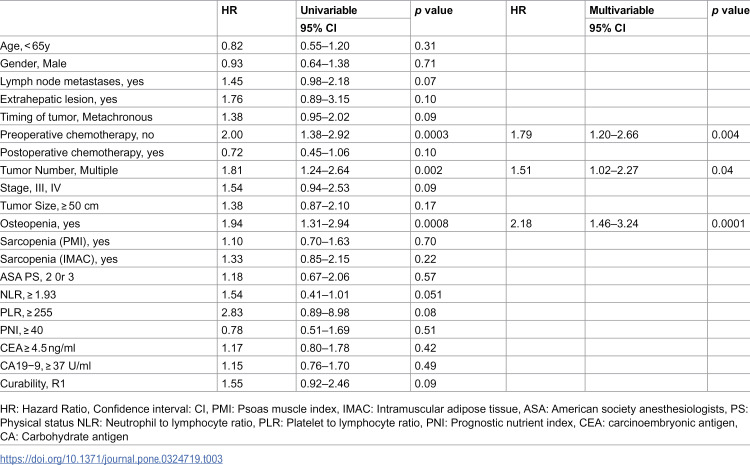
Task: Click the Sarcopenia (IMAC), yes row label
Action: point(59,259)
